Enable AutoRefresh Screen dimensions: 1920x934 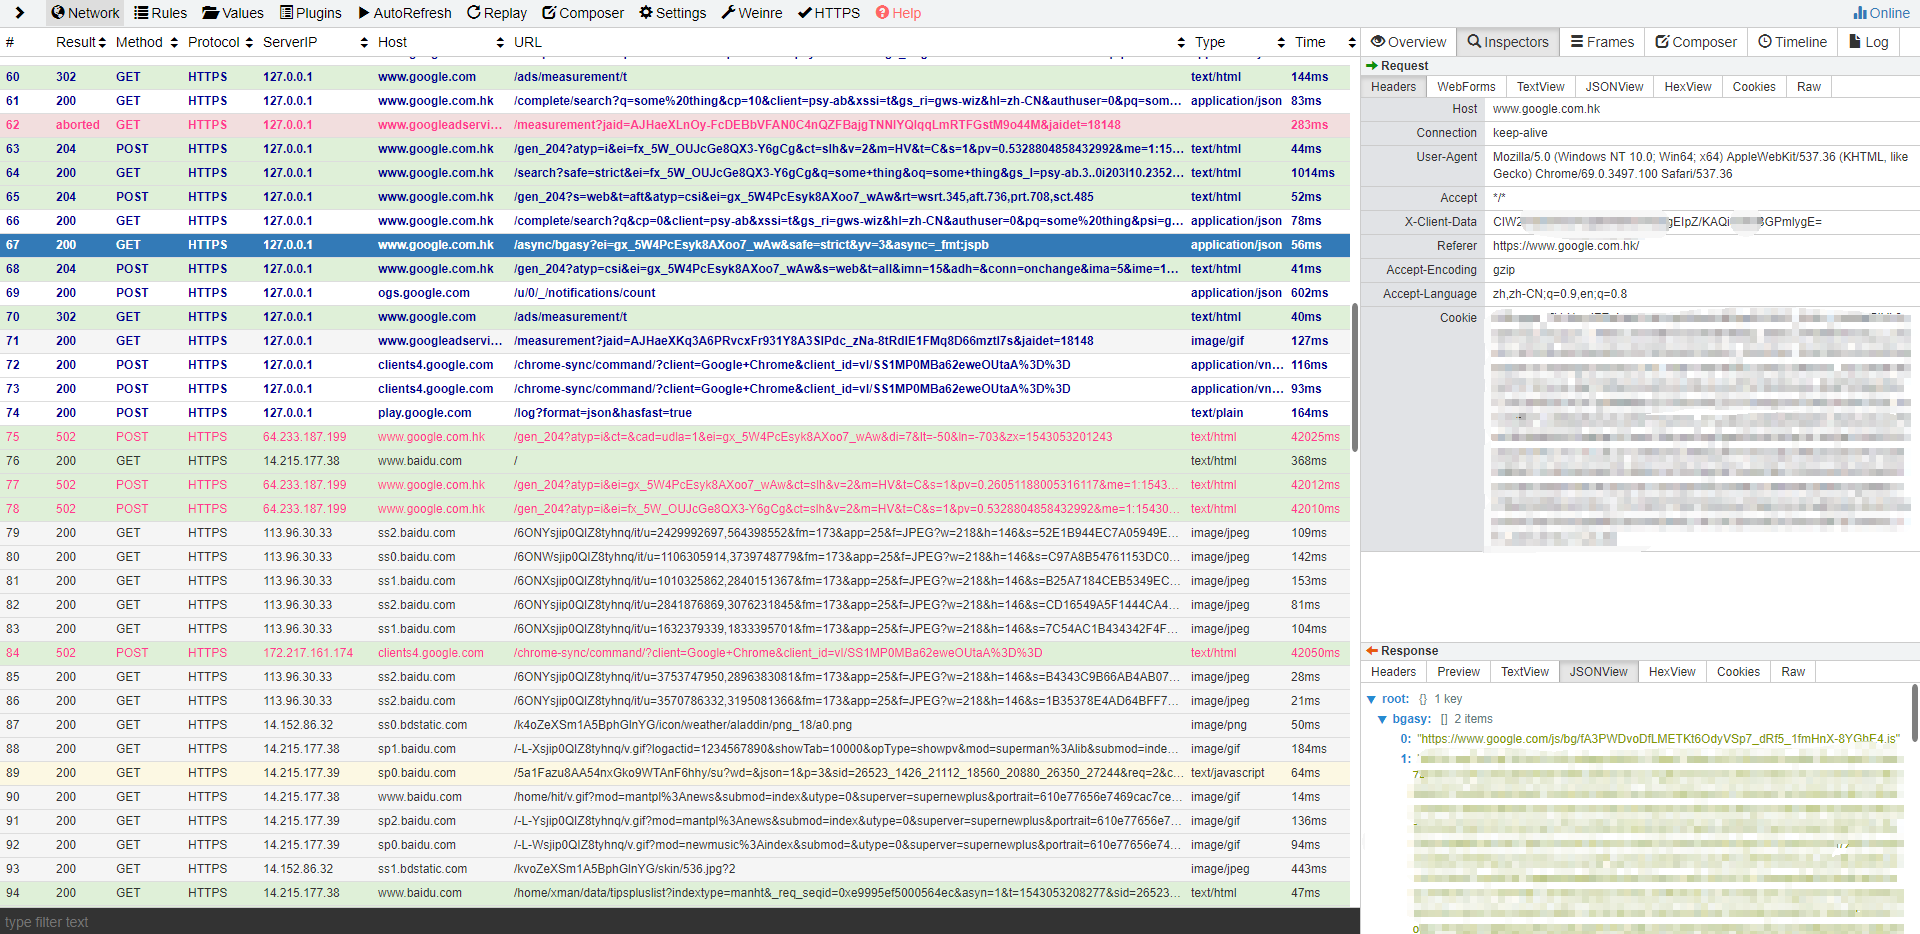click(x=405, y=12)
